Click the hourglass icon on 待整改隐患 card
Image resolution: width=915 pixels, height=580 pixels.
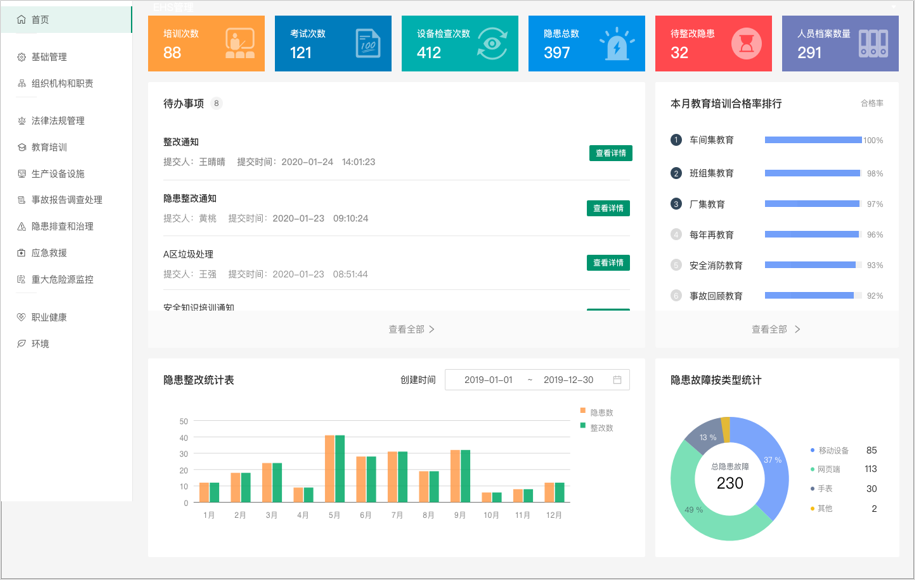[x=745, y=43]
